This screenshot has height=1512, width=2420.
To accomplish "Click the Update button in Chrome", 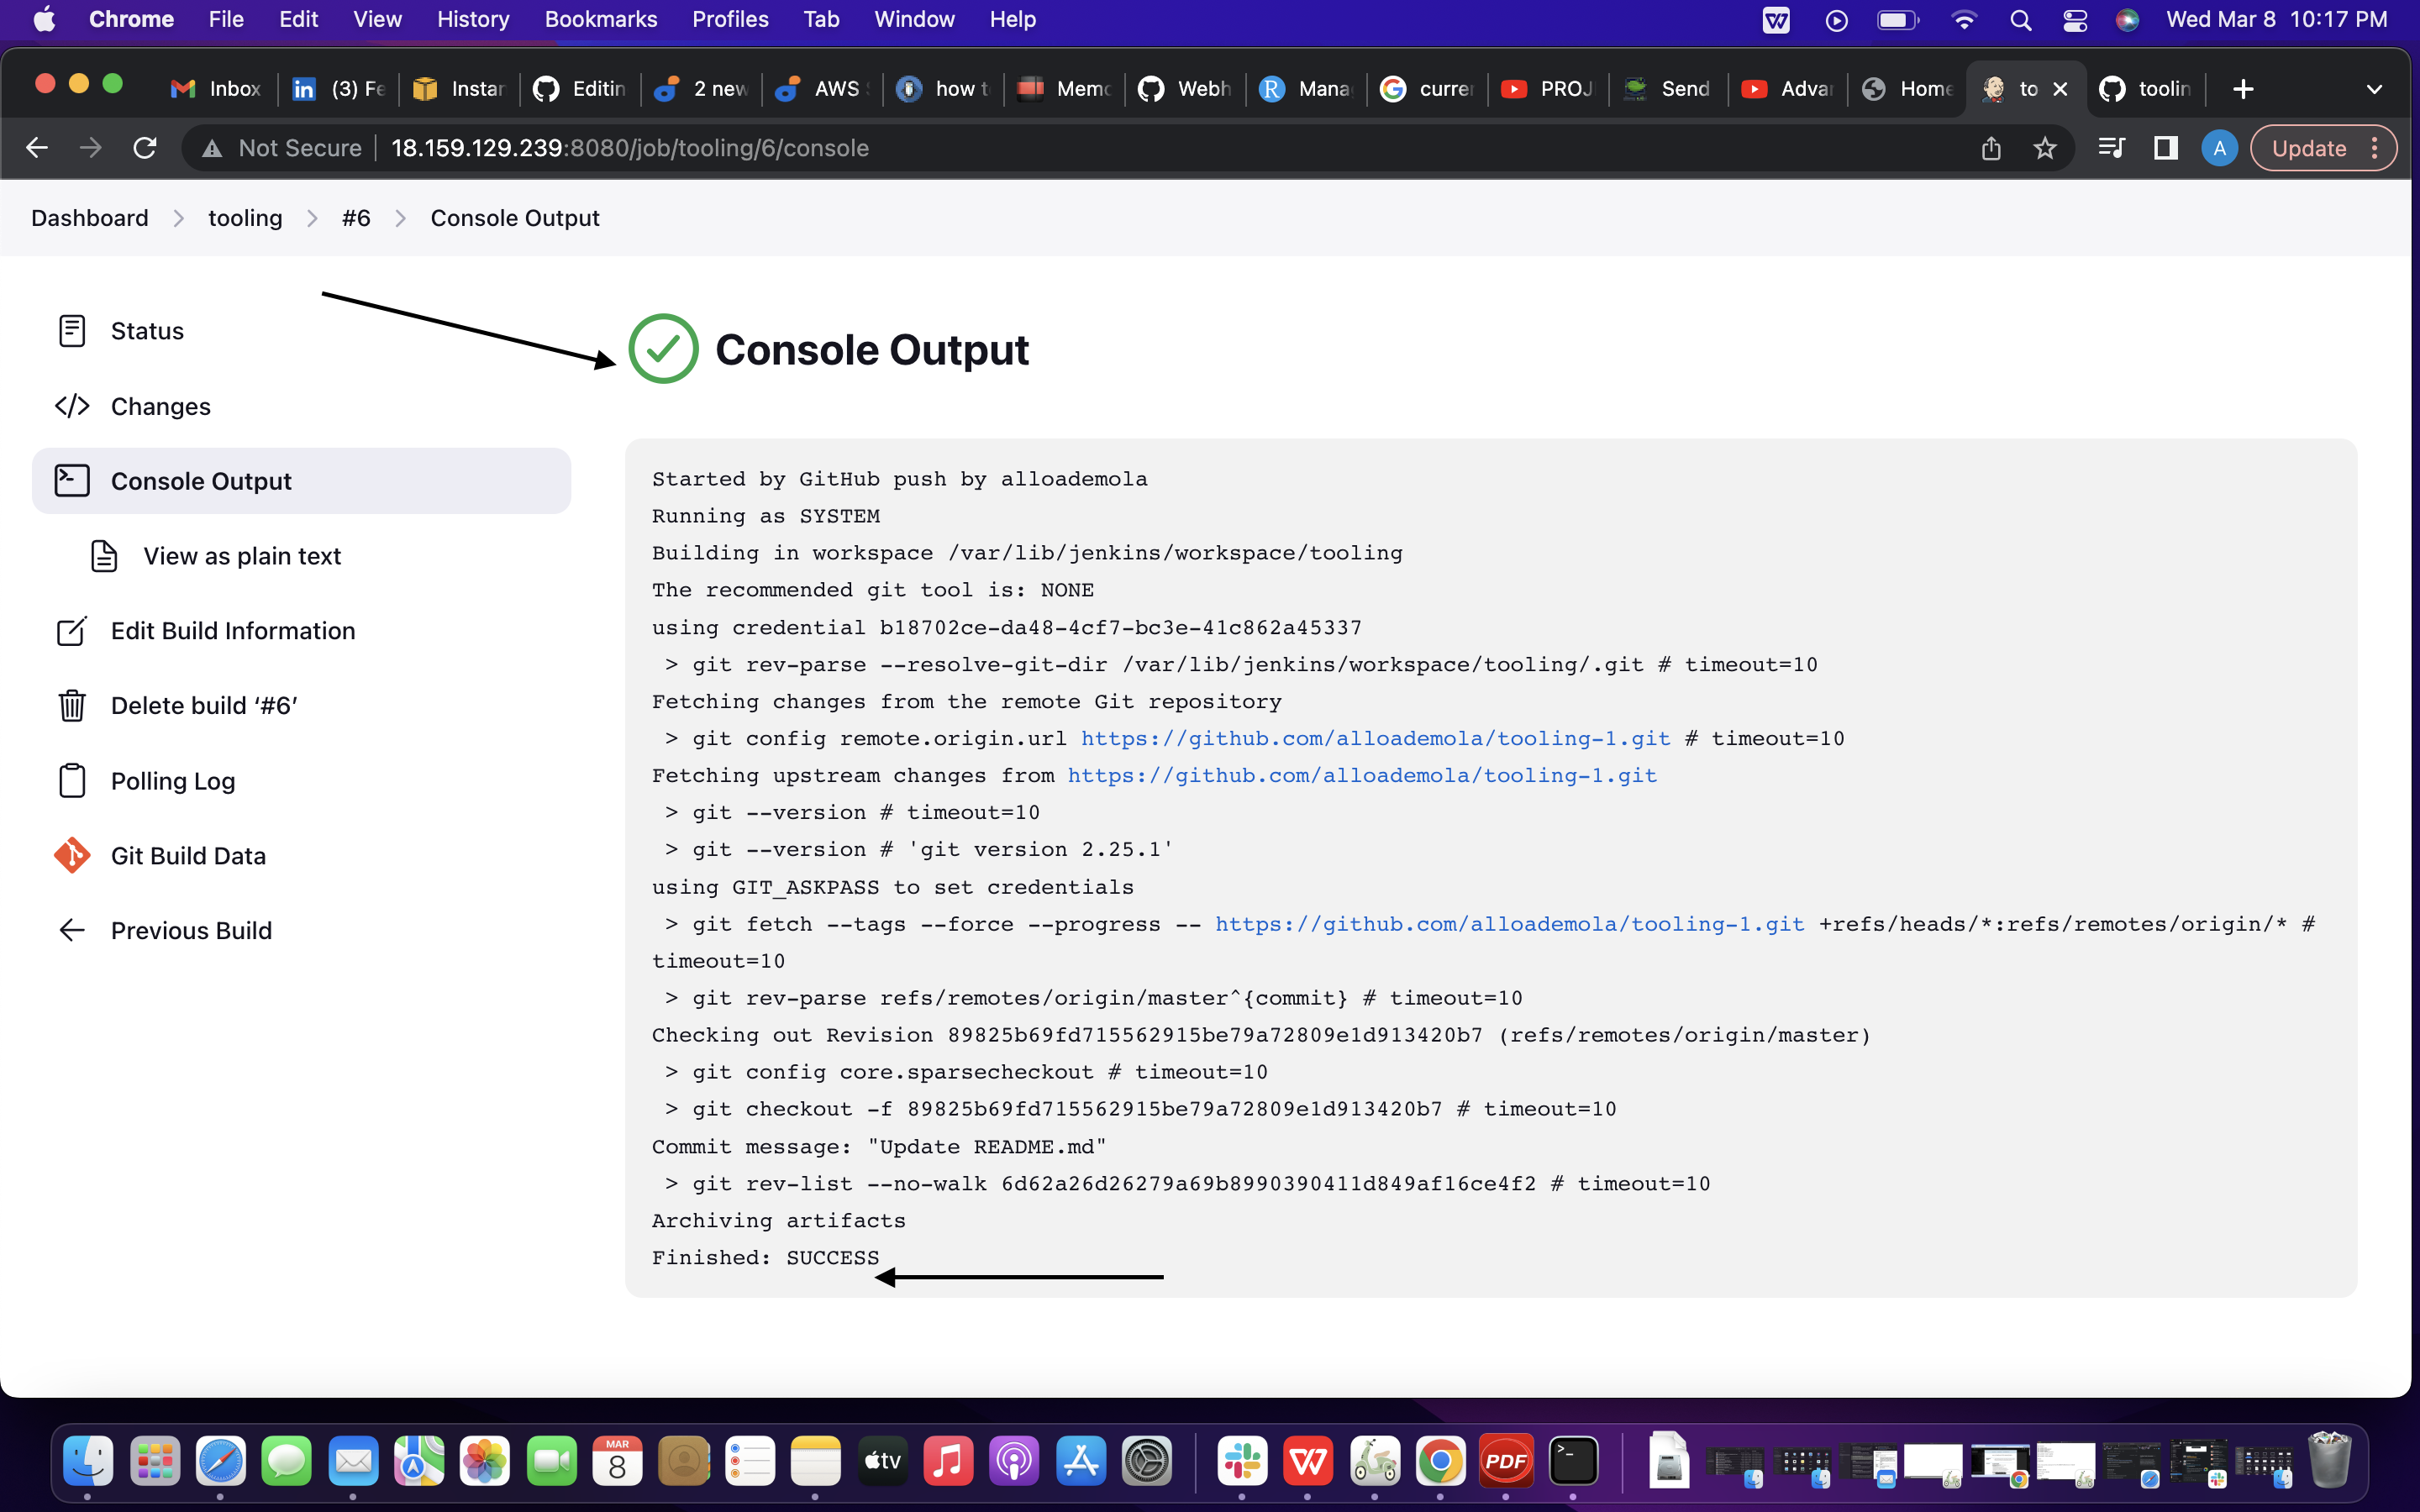I will pyautogui.click(x=2310, y=147).
